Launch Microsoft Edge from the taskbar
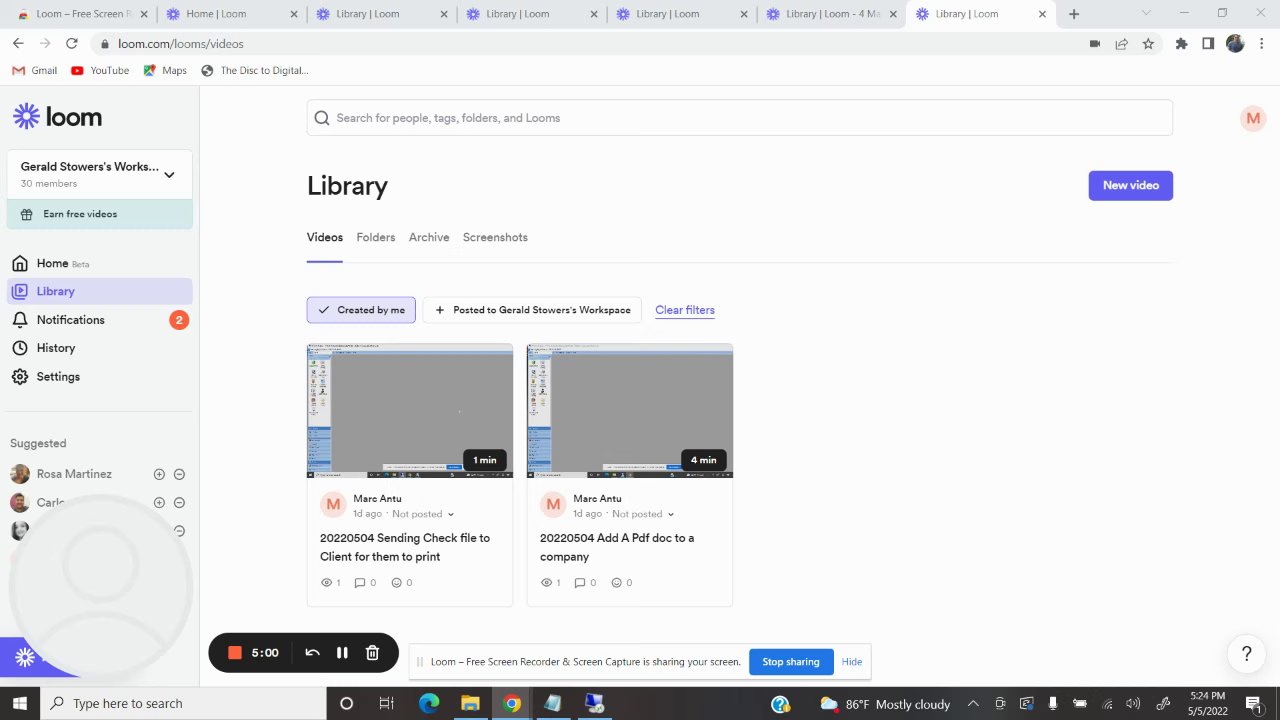The image size is (1280, 720). tap(429, 704)
